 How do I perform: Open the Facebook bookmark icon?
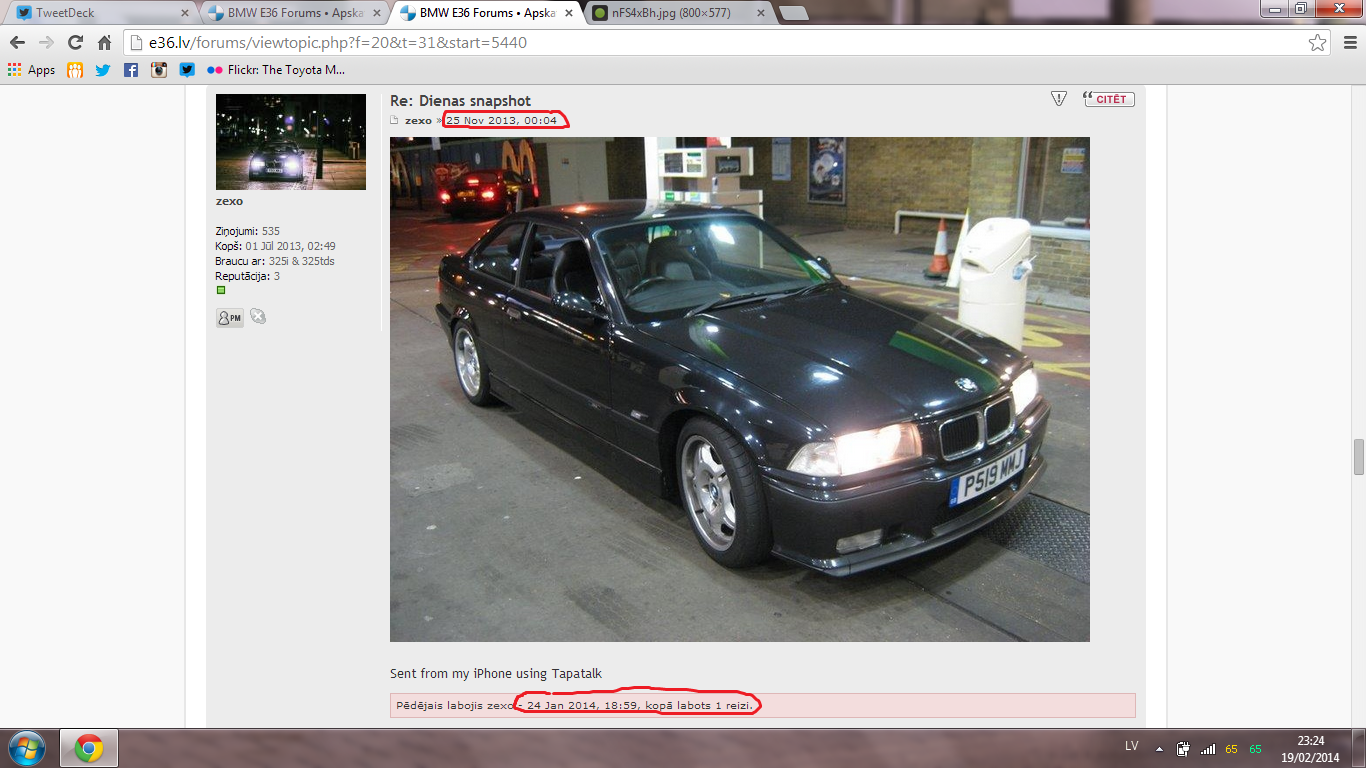(x=131, y=70)
